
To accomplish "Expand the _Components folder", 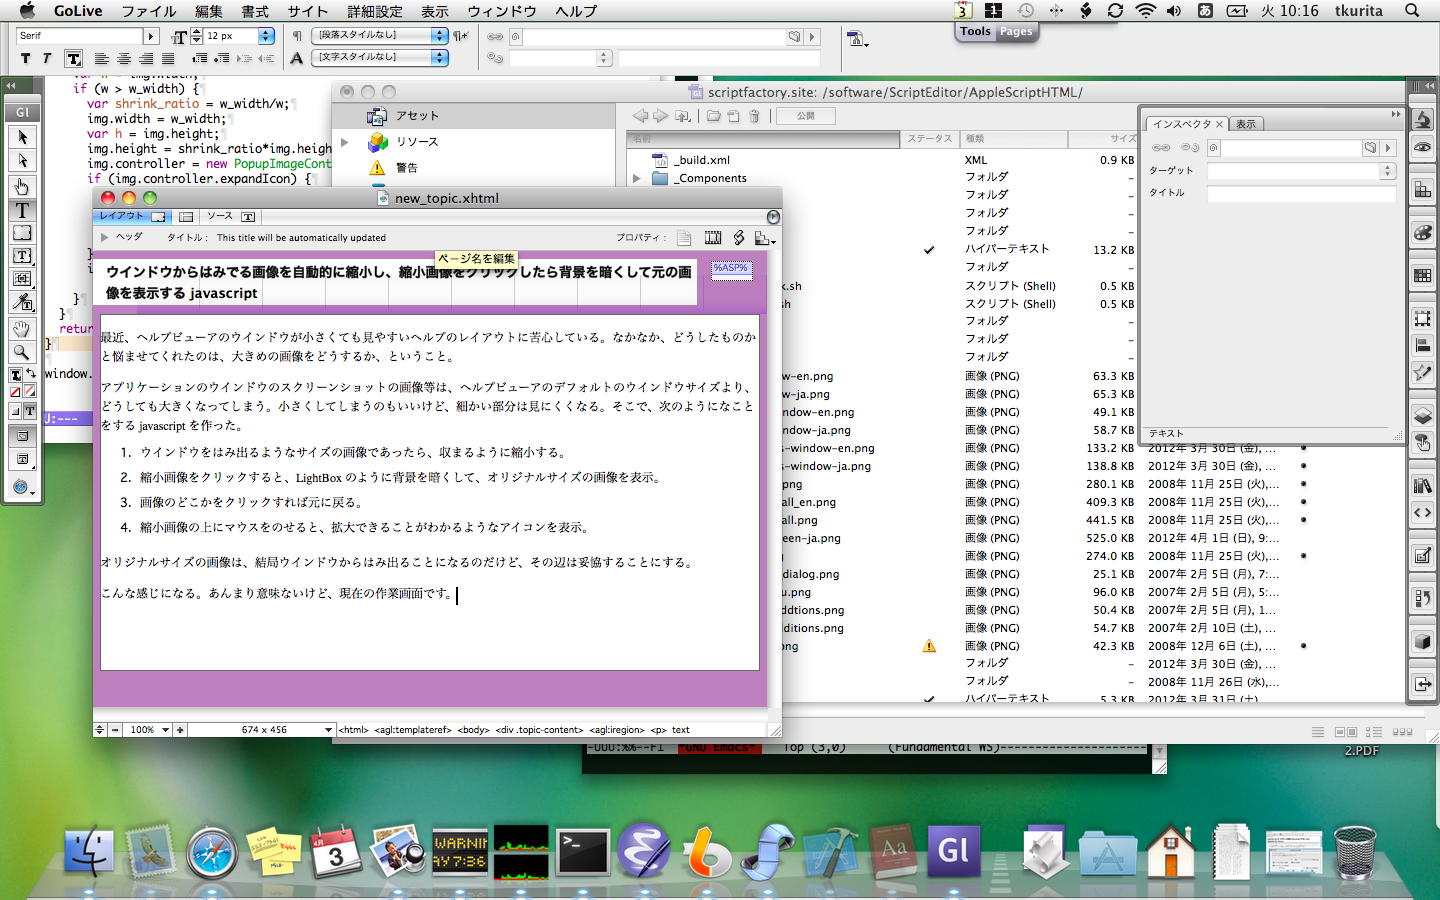I will tap(636, 178).
